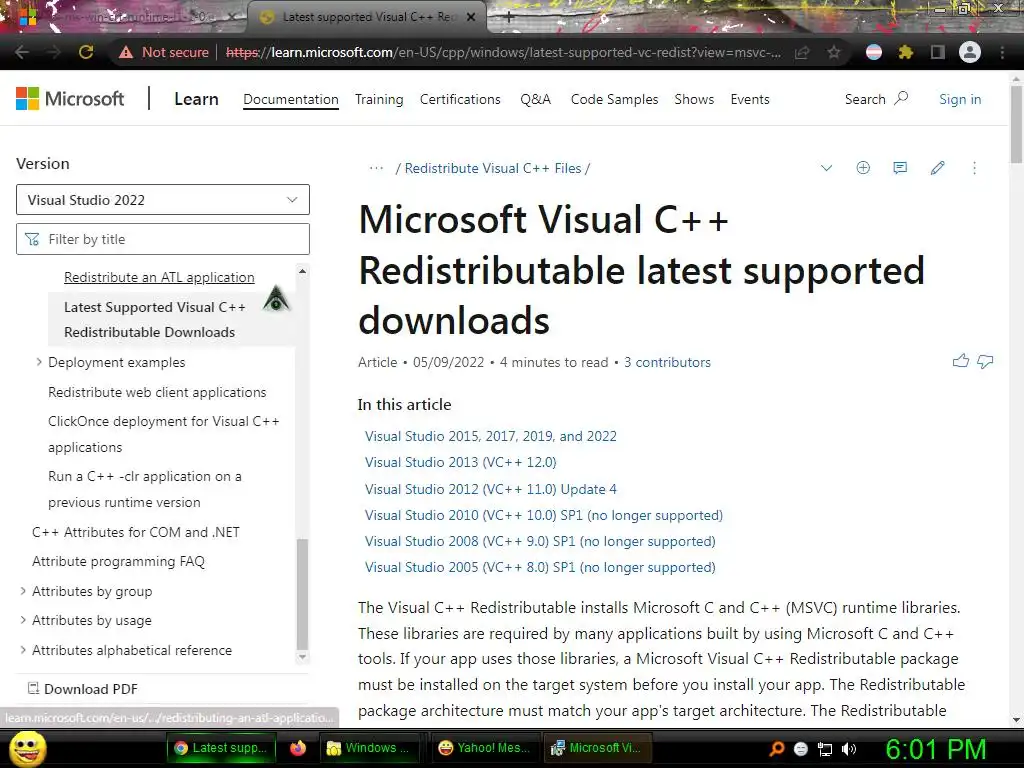Click the Start smiley button in the taskbar
The image size is (1024, 768).
tap(28, 748)
